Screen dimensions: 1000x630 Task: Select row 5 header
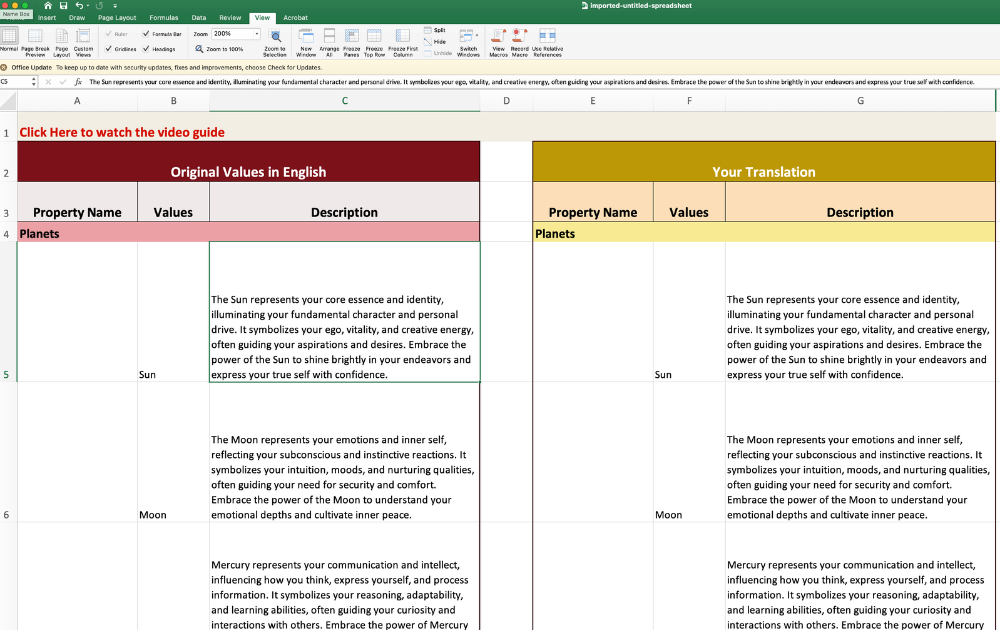tap(8, 312)
